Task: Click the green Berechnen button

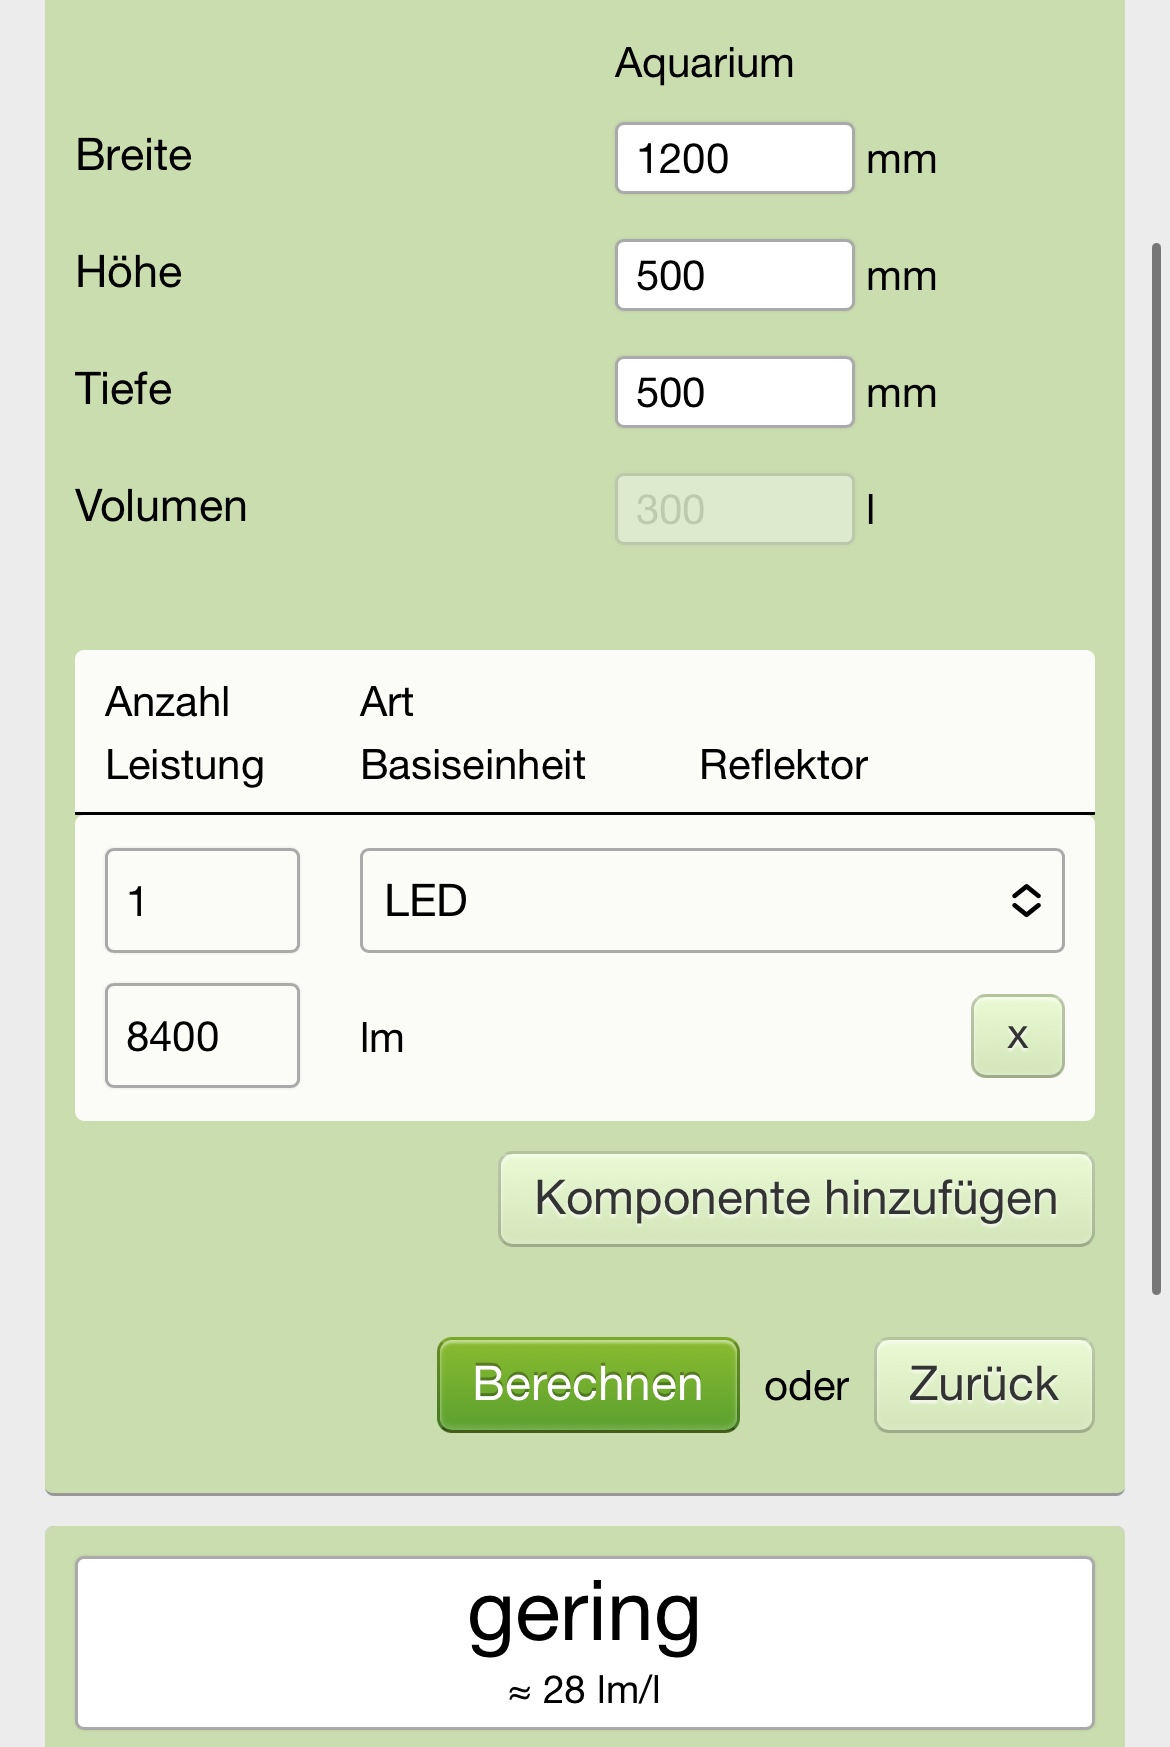Action: click(588, 1385)
